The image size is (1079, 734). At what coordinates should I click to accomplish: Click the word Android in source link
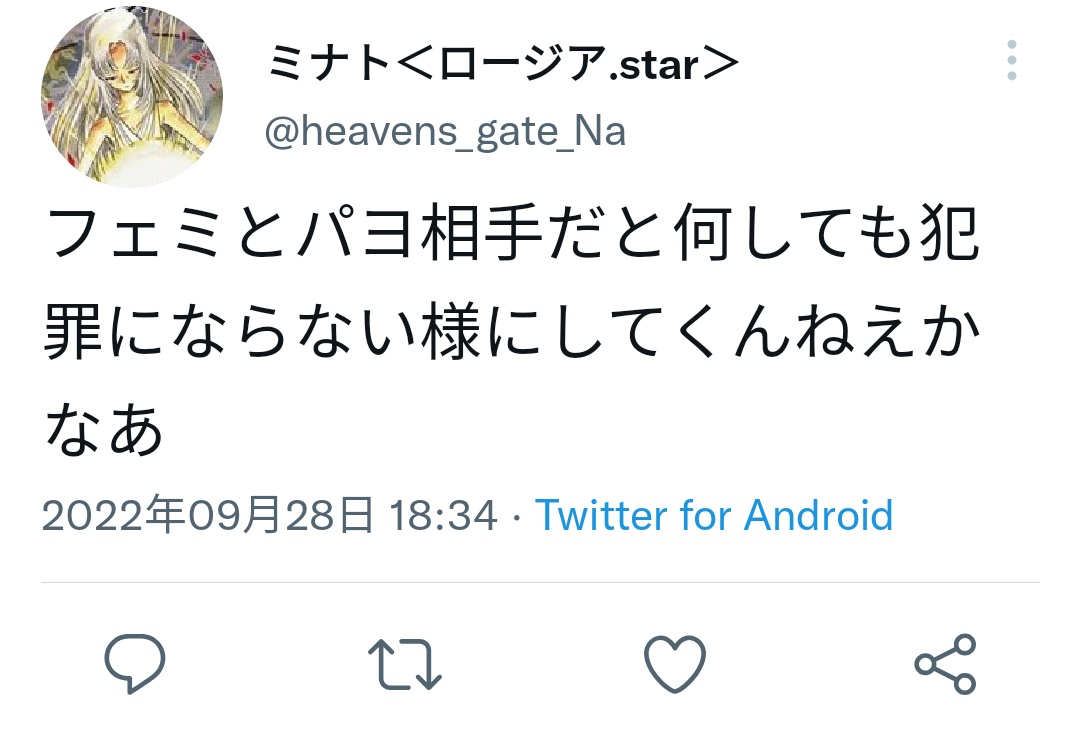pos(818,515)
